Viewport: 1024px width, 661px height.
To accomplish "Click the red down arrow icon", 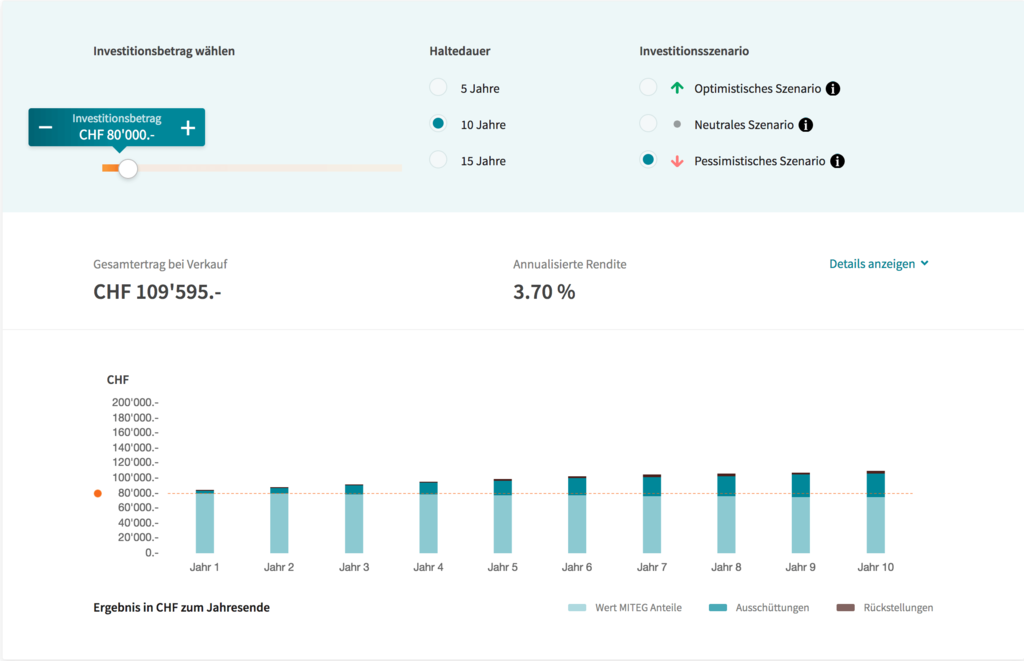I will point(677,161).
